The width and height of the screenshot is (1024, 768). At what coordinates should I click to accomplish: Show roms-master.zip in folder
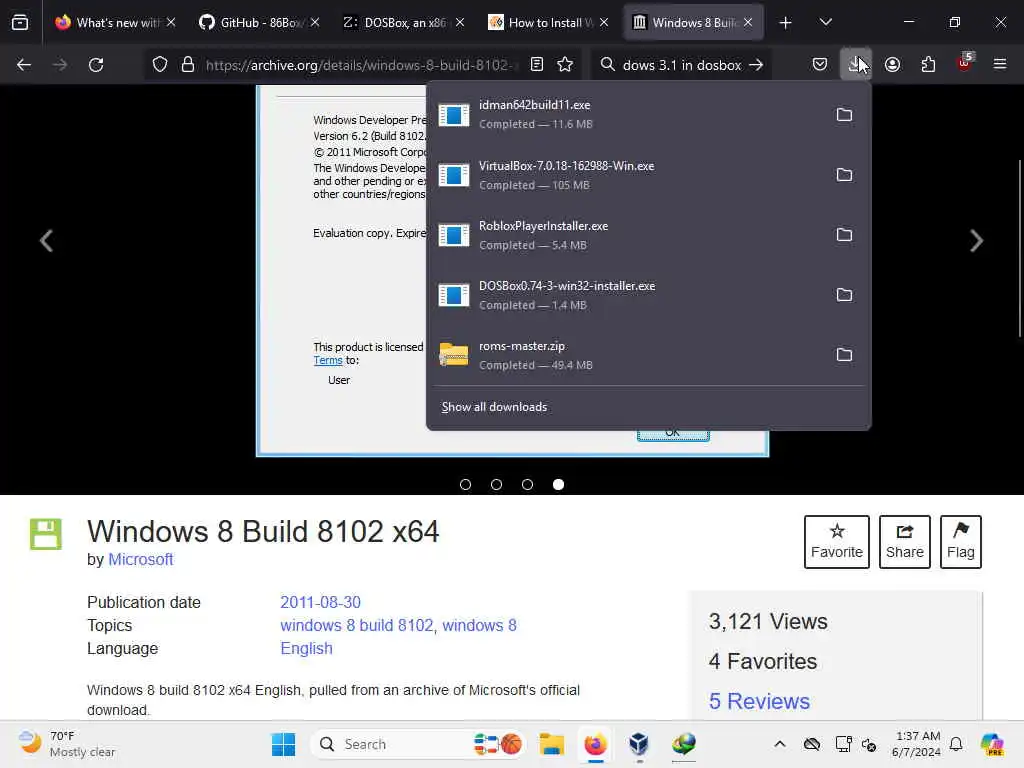click(x=844, y=355)
